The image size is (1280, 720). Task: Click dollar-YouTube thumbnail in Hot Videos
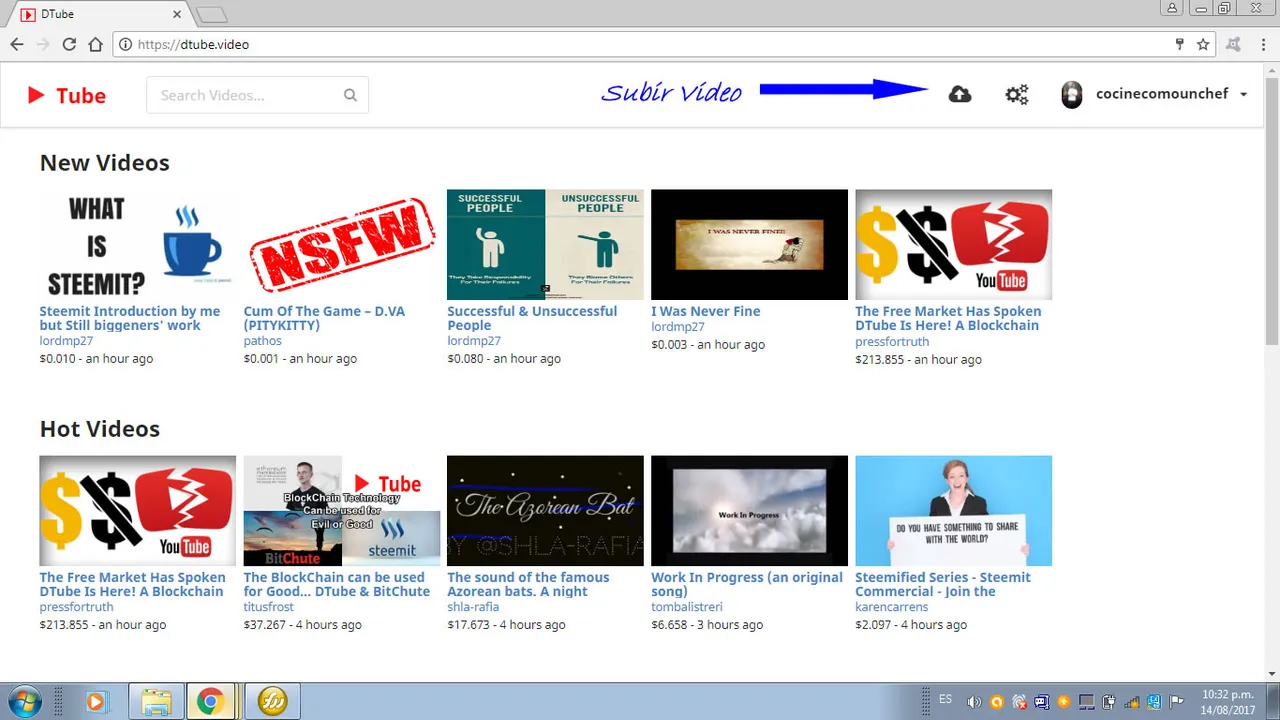(138, 511)
